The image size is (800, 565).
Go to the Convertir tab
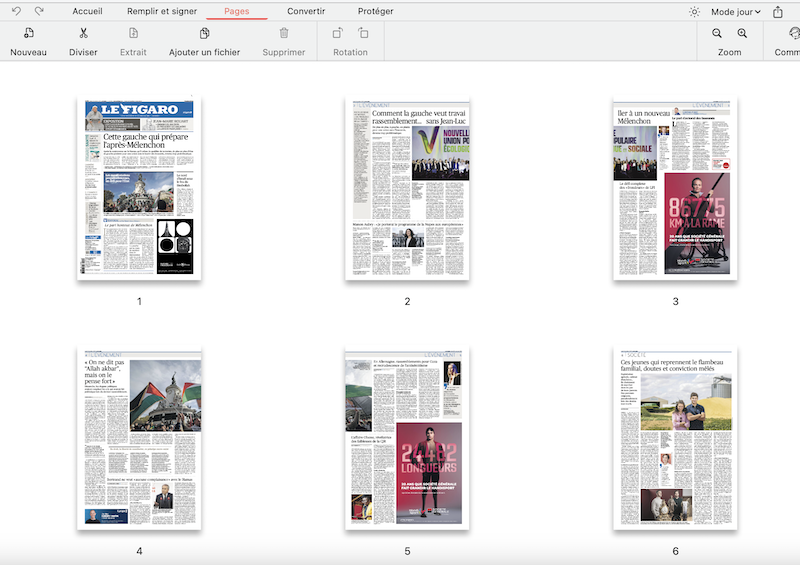[306, 11]
